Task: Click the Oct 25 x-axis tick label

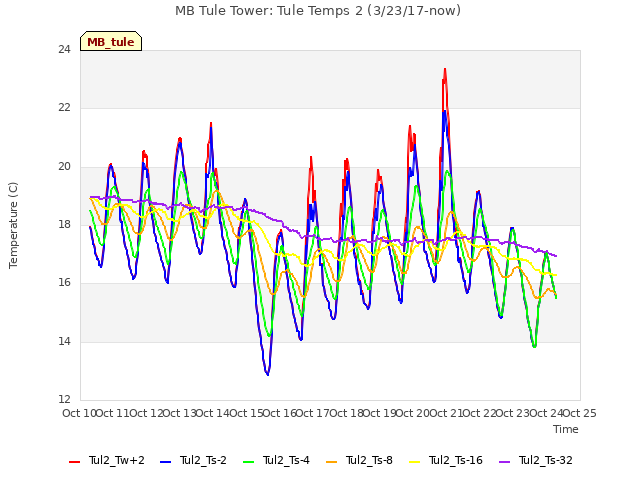Action: 580,413
